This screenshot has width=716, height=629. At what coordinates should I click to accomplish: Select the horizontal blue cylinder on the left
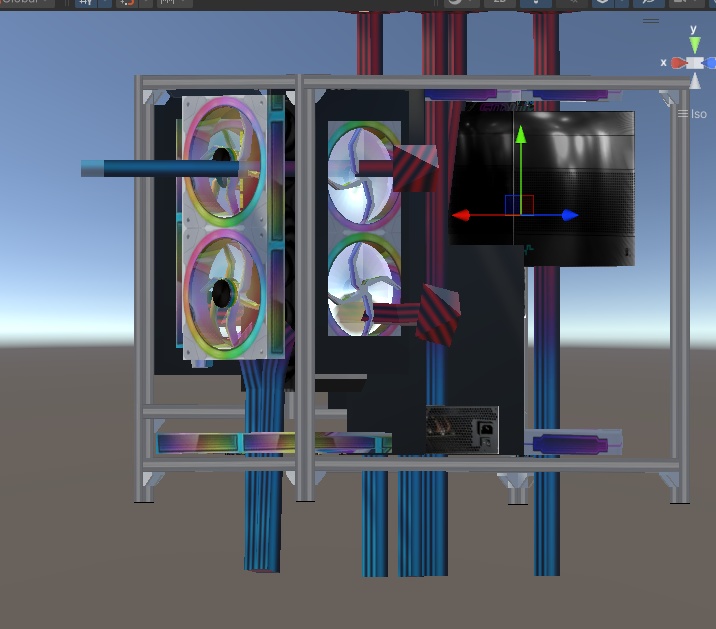[x=160, y=168]
